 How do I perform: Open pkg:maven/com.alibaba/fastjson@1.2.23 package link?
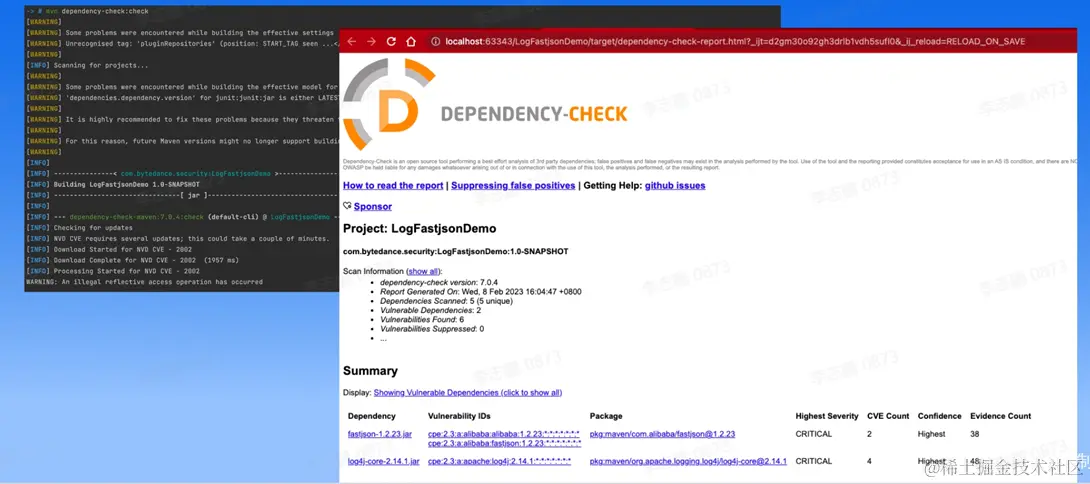(662, 434)
